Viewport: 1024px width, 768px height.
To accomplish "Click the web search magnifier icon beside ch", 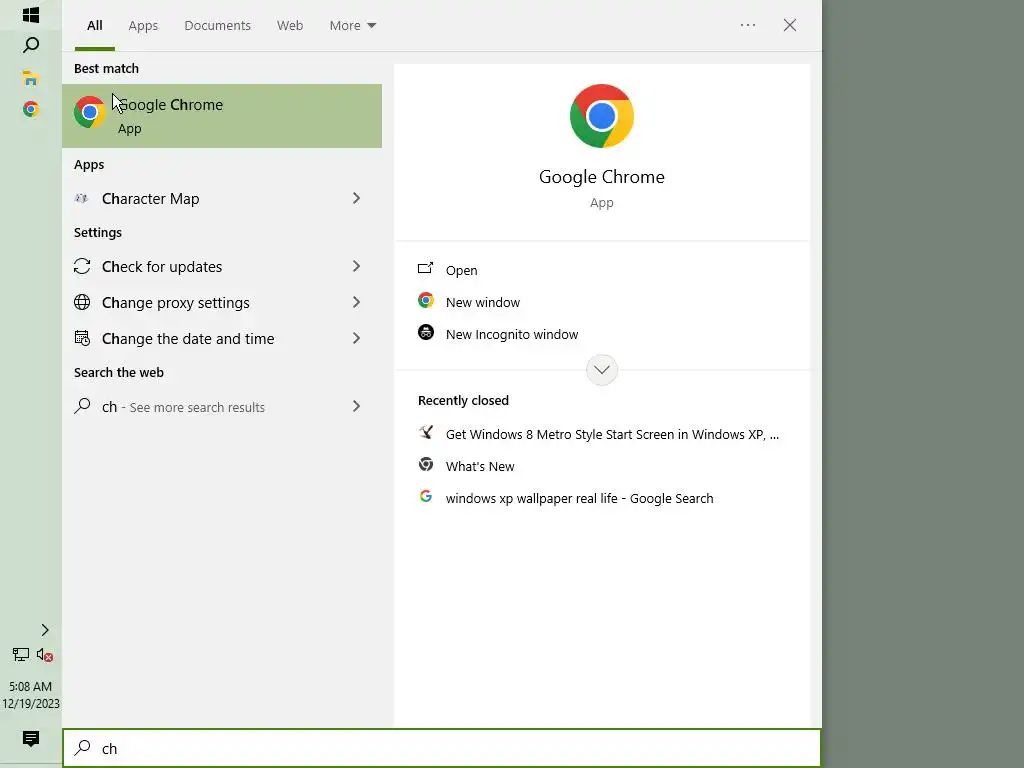I will point(82,406).
